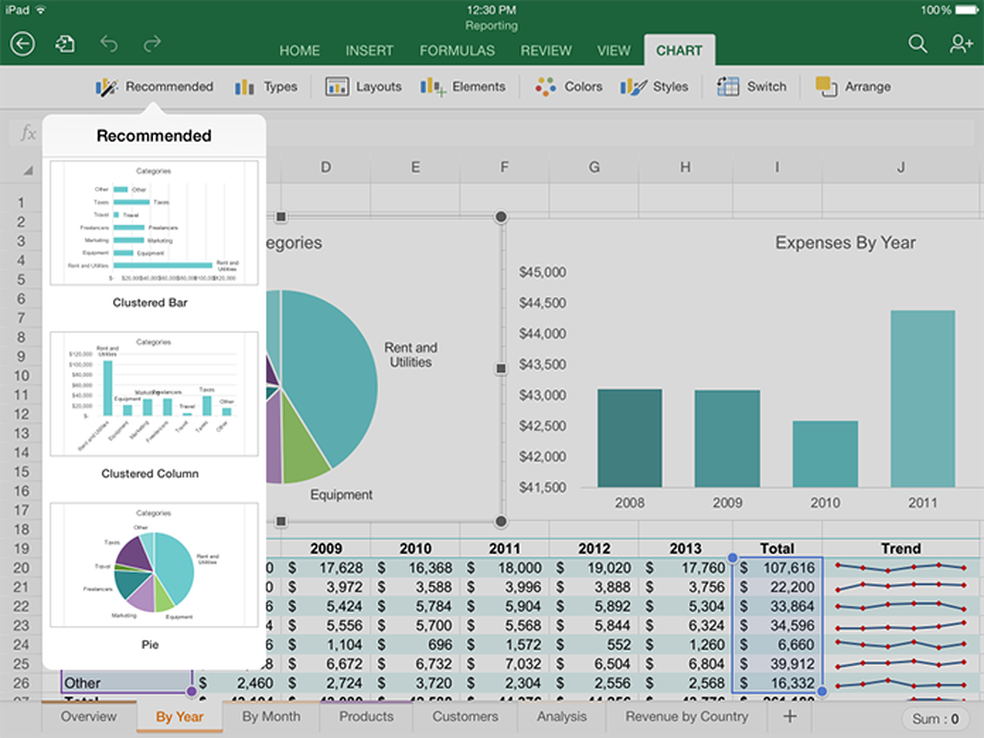Add a new sheet with the plus button
This screenshot has width=984, height=738.
[x=789, y=717]
